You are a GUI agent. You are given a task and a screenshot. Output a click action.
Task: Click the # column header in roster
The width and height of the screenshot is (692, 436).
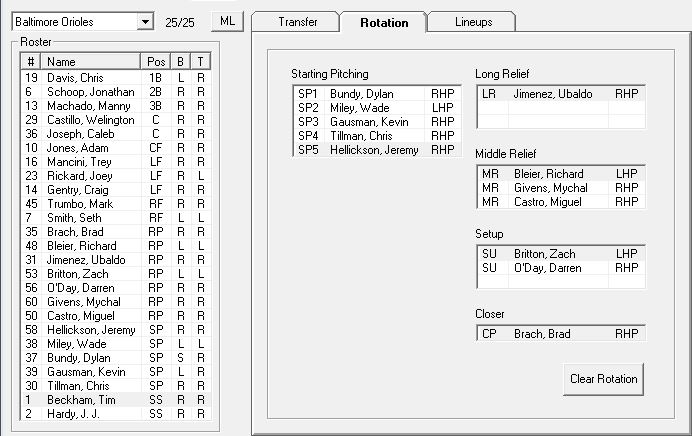click(x=31, y=62)
